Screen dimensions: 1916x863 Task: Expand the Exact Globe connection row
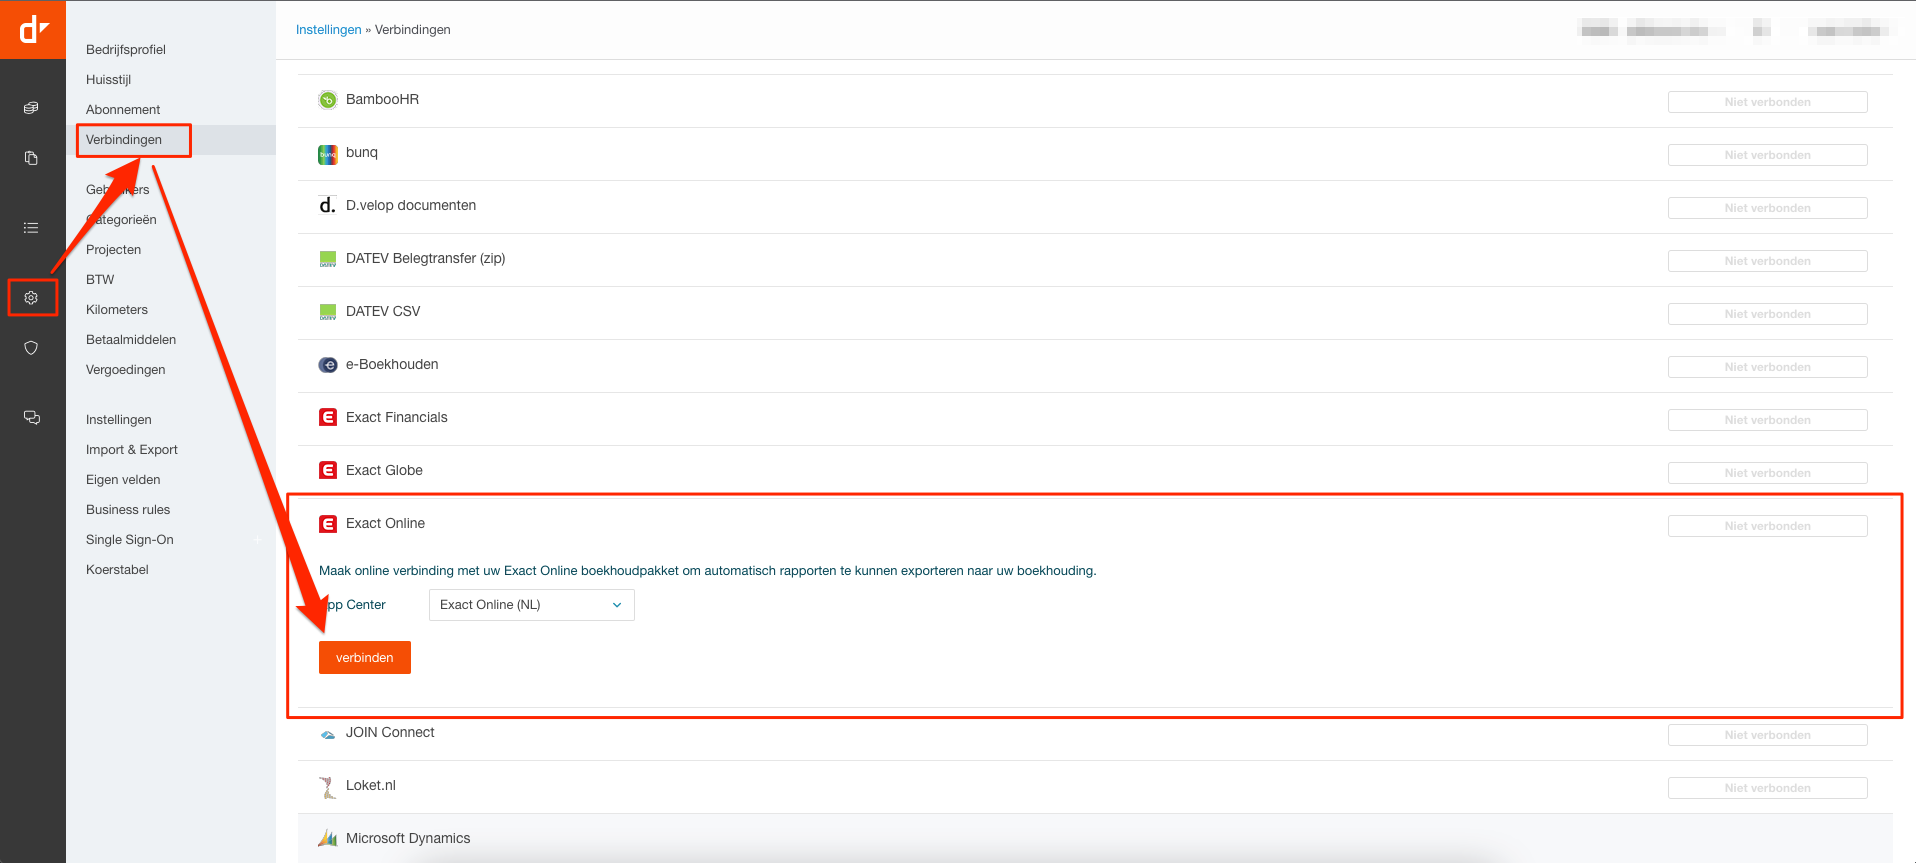1095,472
